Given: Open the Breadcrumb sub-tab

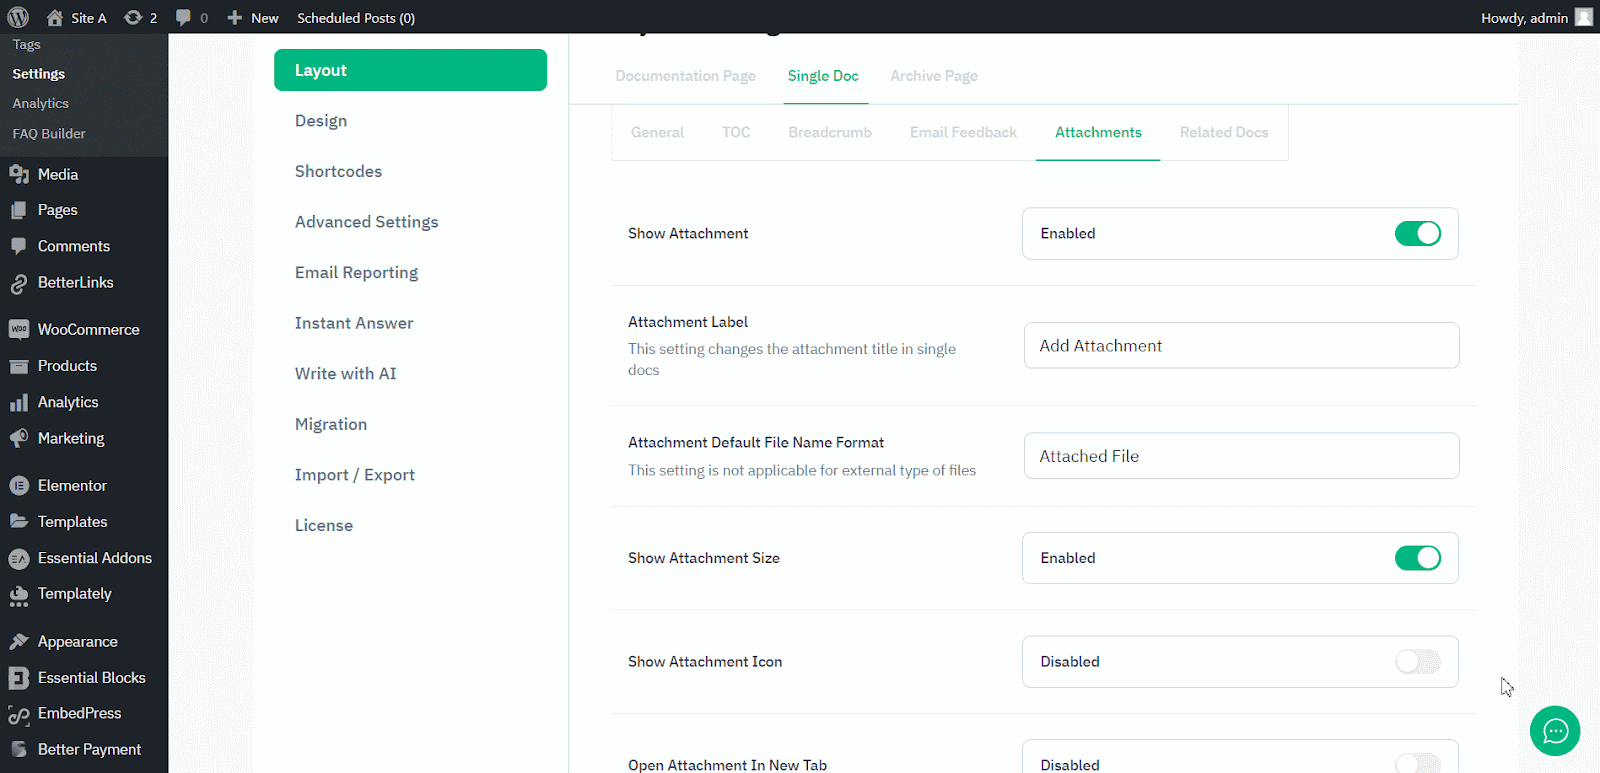Looking at the screenshot, I should pos(830,132).
